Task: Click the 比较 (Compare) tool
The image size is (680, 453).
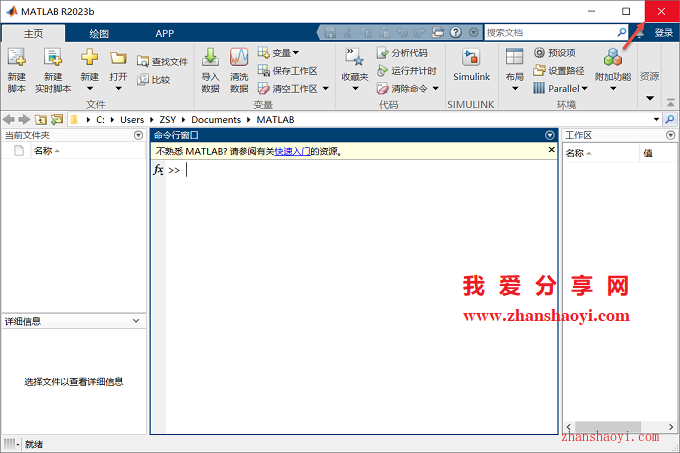Action: point(154,80)
